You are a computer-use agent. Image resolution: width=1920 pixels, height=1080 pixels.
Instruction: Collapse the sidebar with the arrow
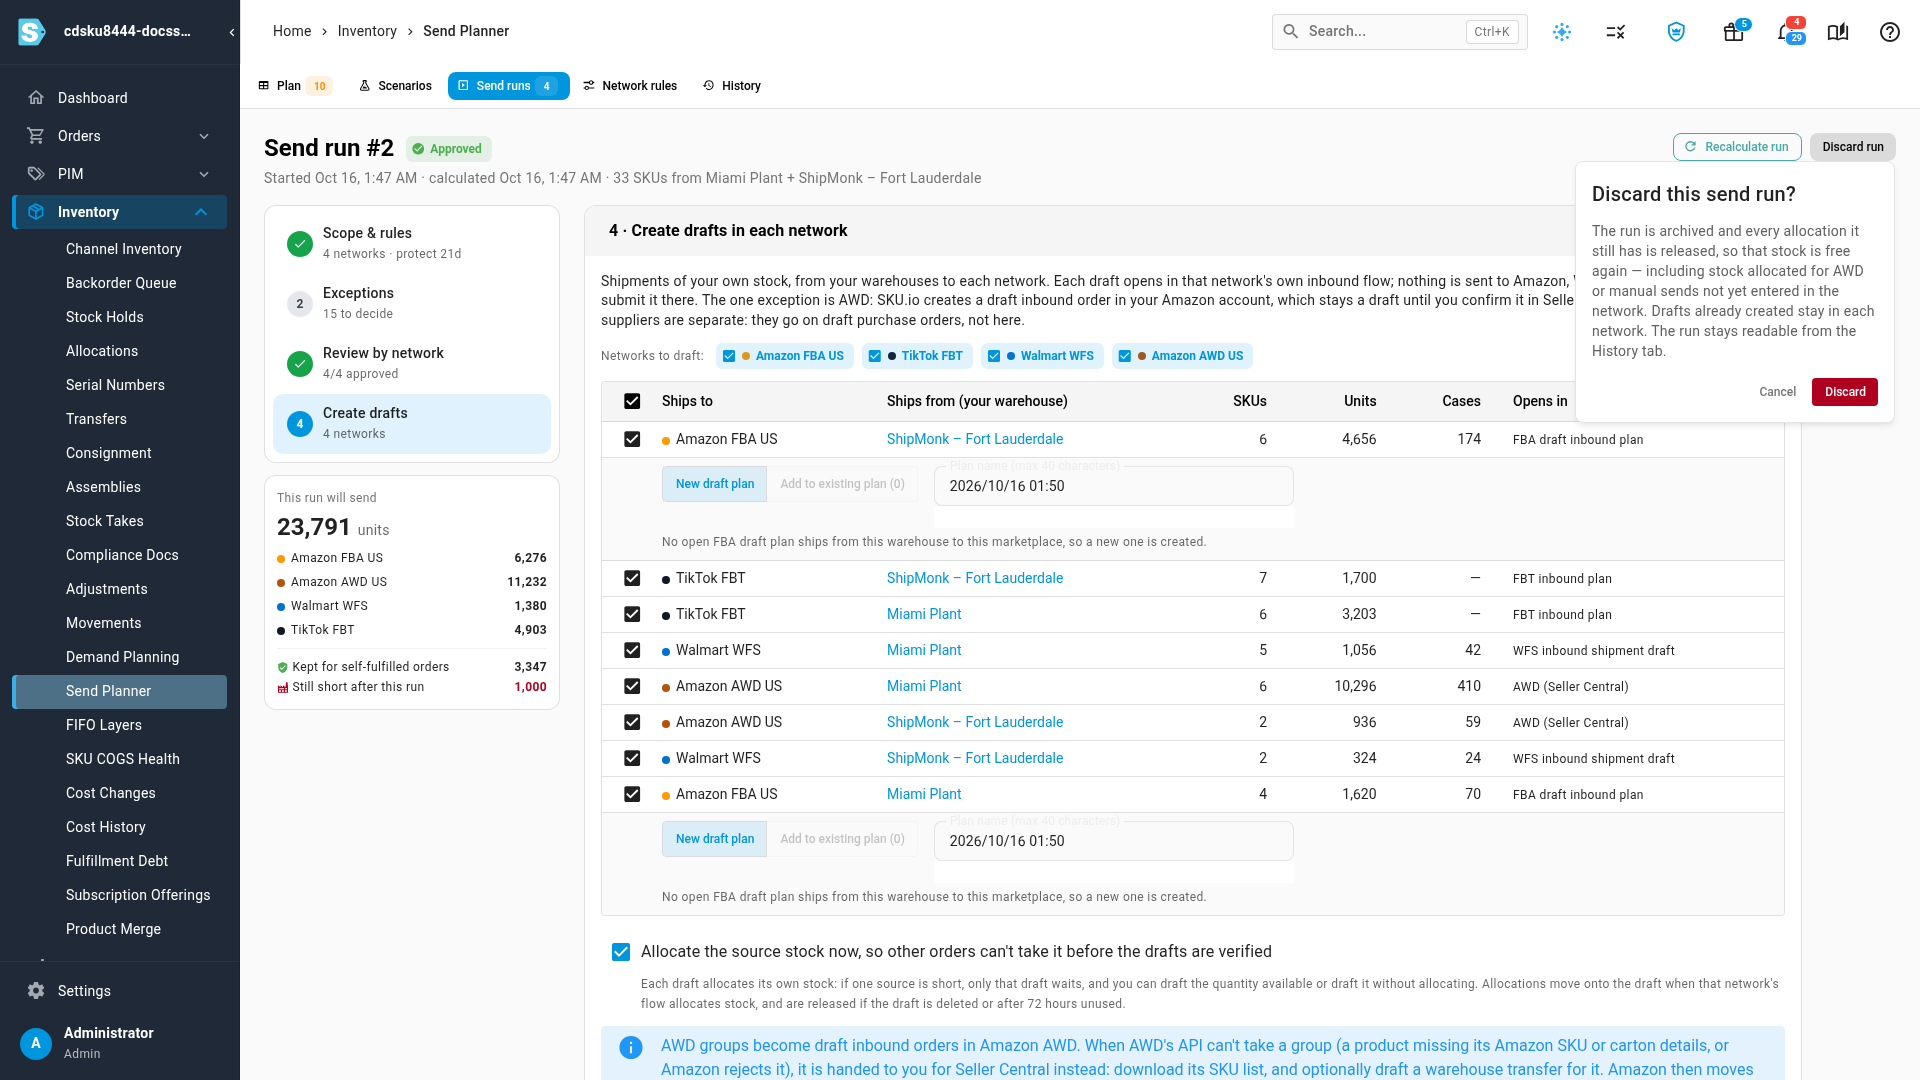(232, 32)
